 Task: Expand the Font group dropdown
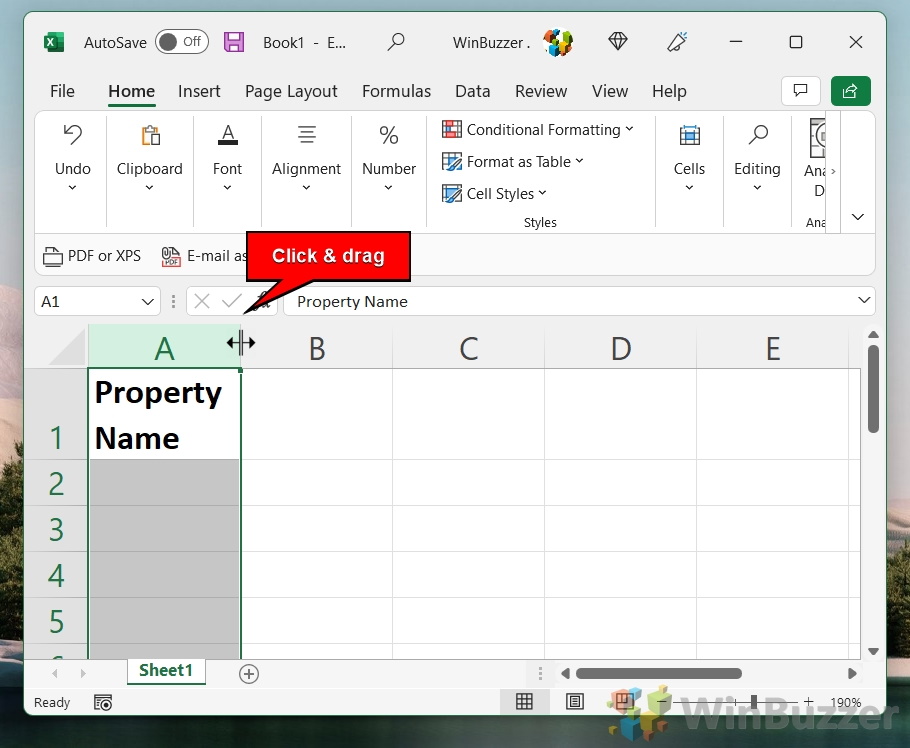[x=227, y=186]
